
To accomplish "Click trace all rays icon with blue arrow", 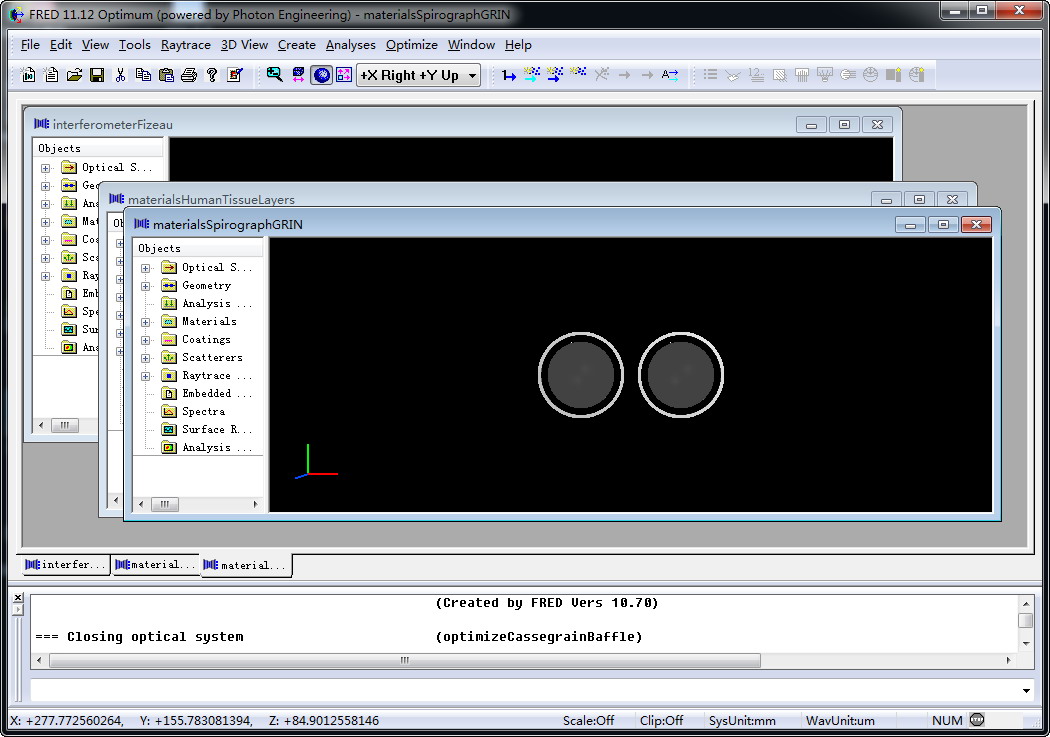I will 554,75.
